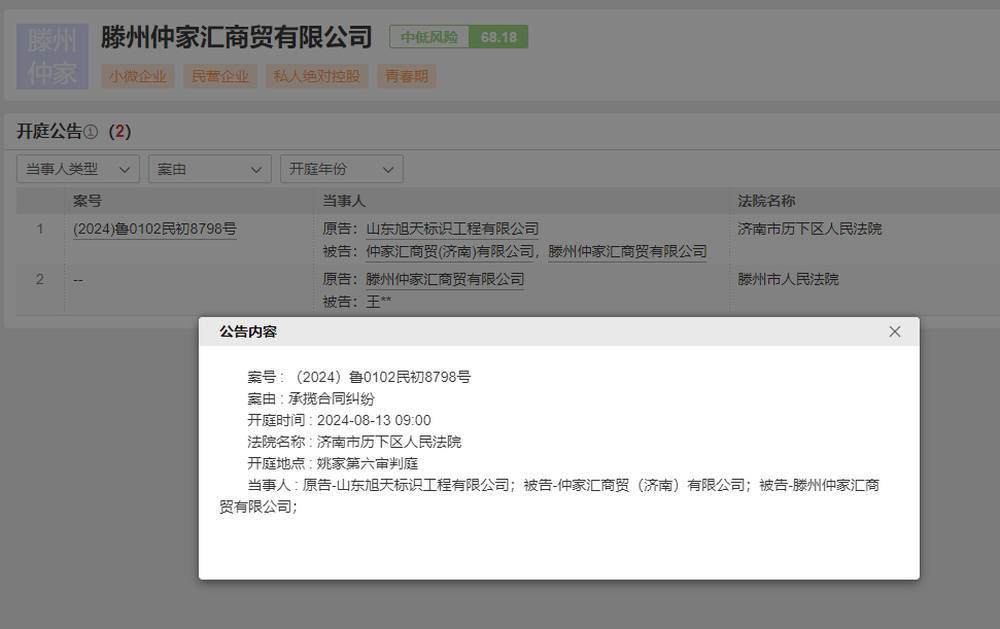Click the 青春期 tag
This screenshot has height=629, width=1000.
coord(406,75)
